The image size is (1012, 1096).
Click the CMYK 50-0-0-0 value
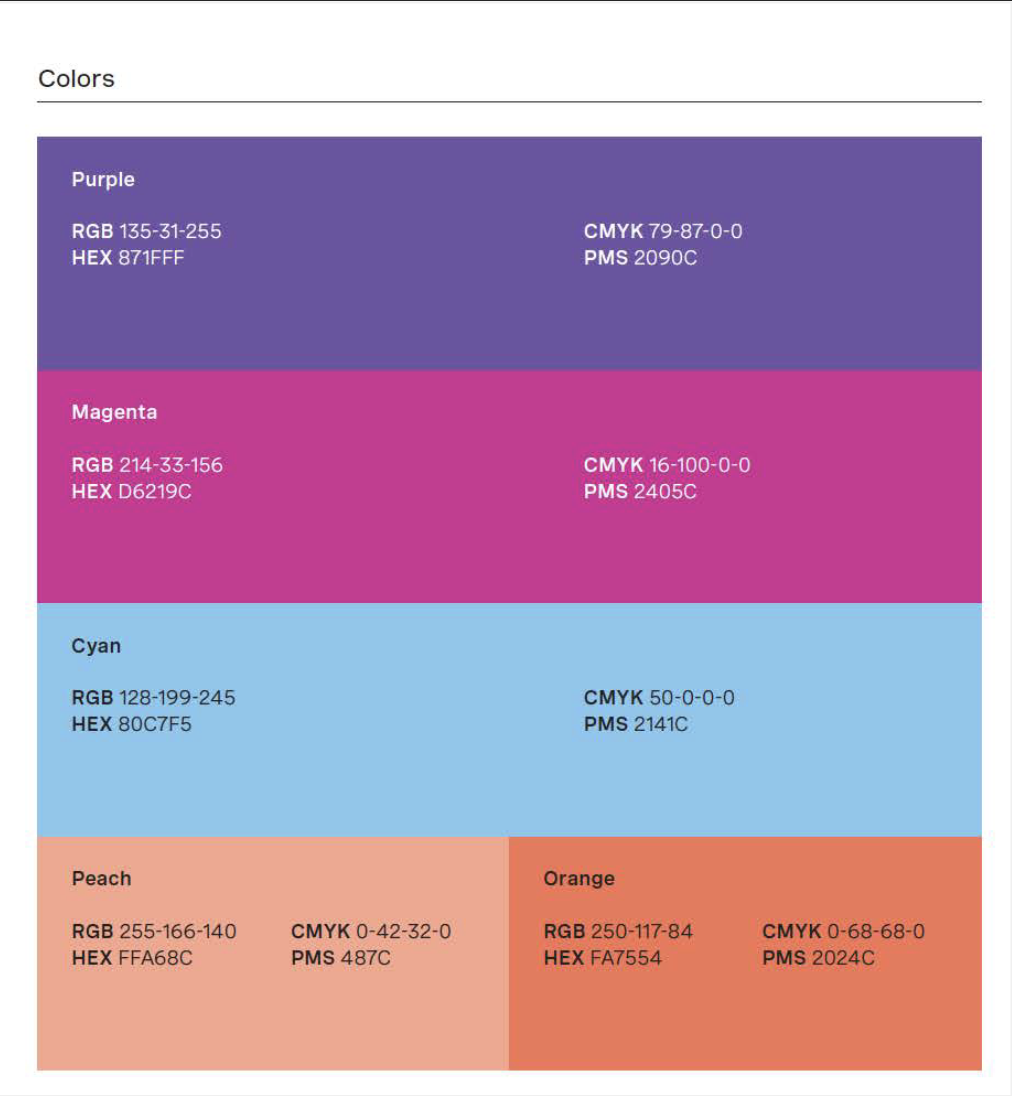pos(659,698)
